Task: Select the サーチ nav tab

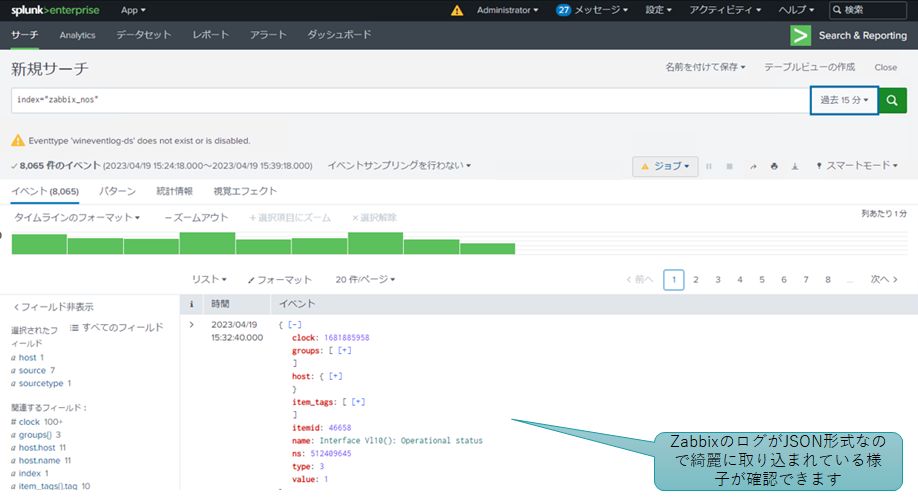Action: tap(25, 35)
